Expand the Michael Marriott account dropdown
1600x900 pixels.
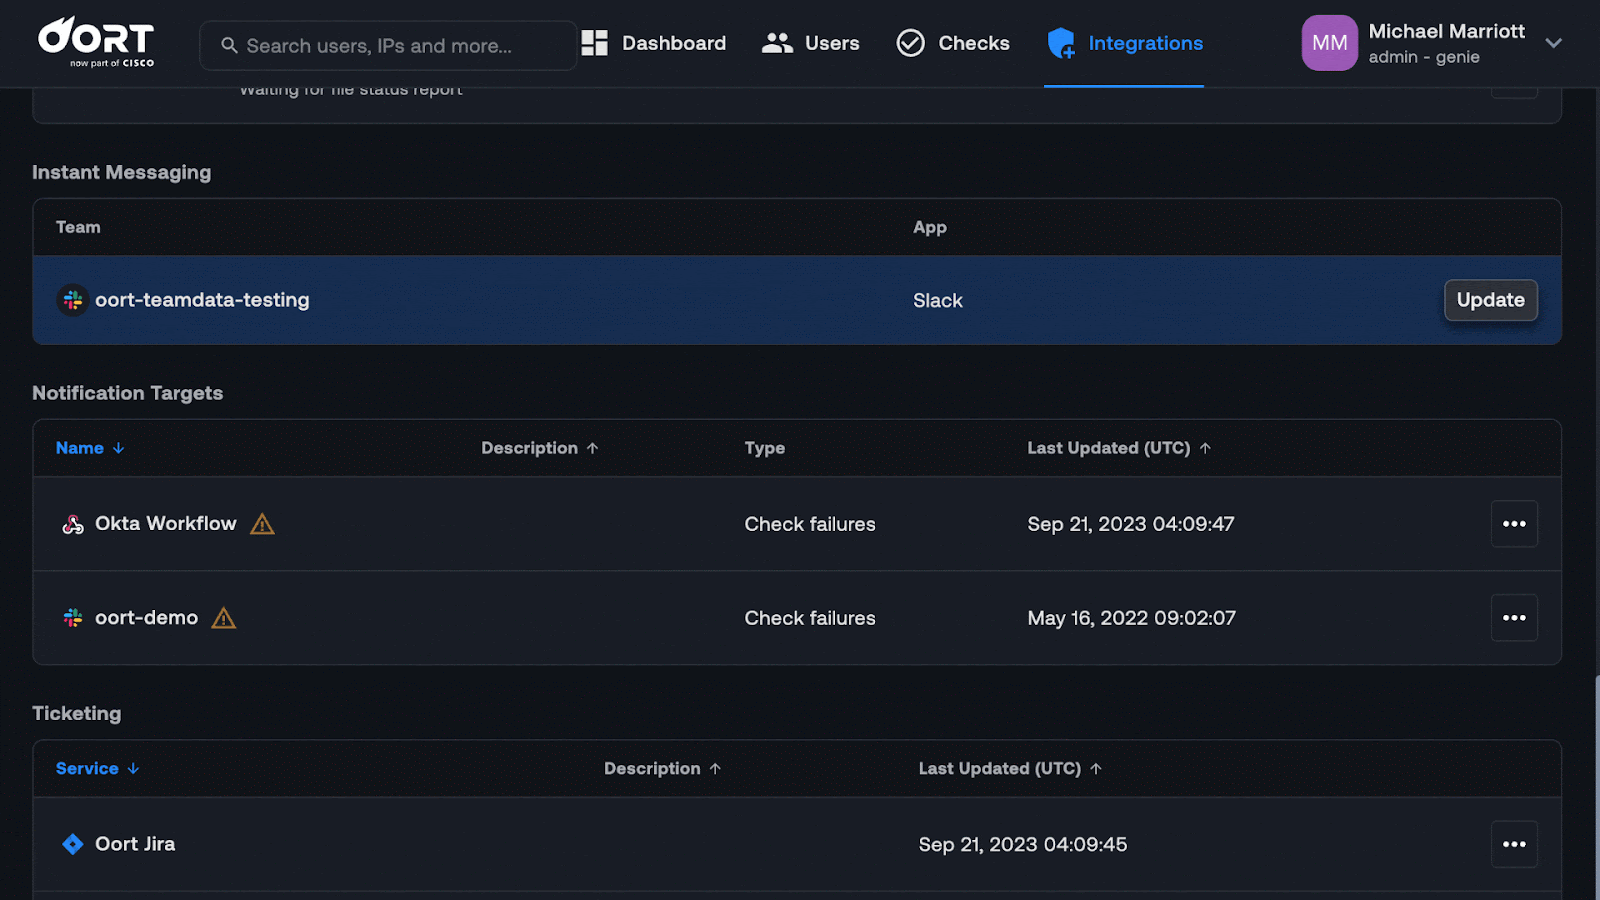pos(1553,43)
